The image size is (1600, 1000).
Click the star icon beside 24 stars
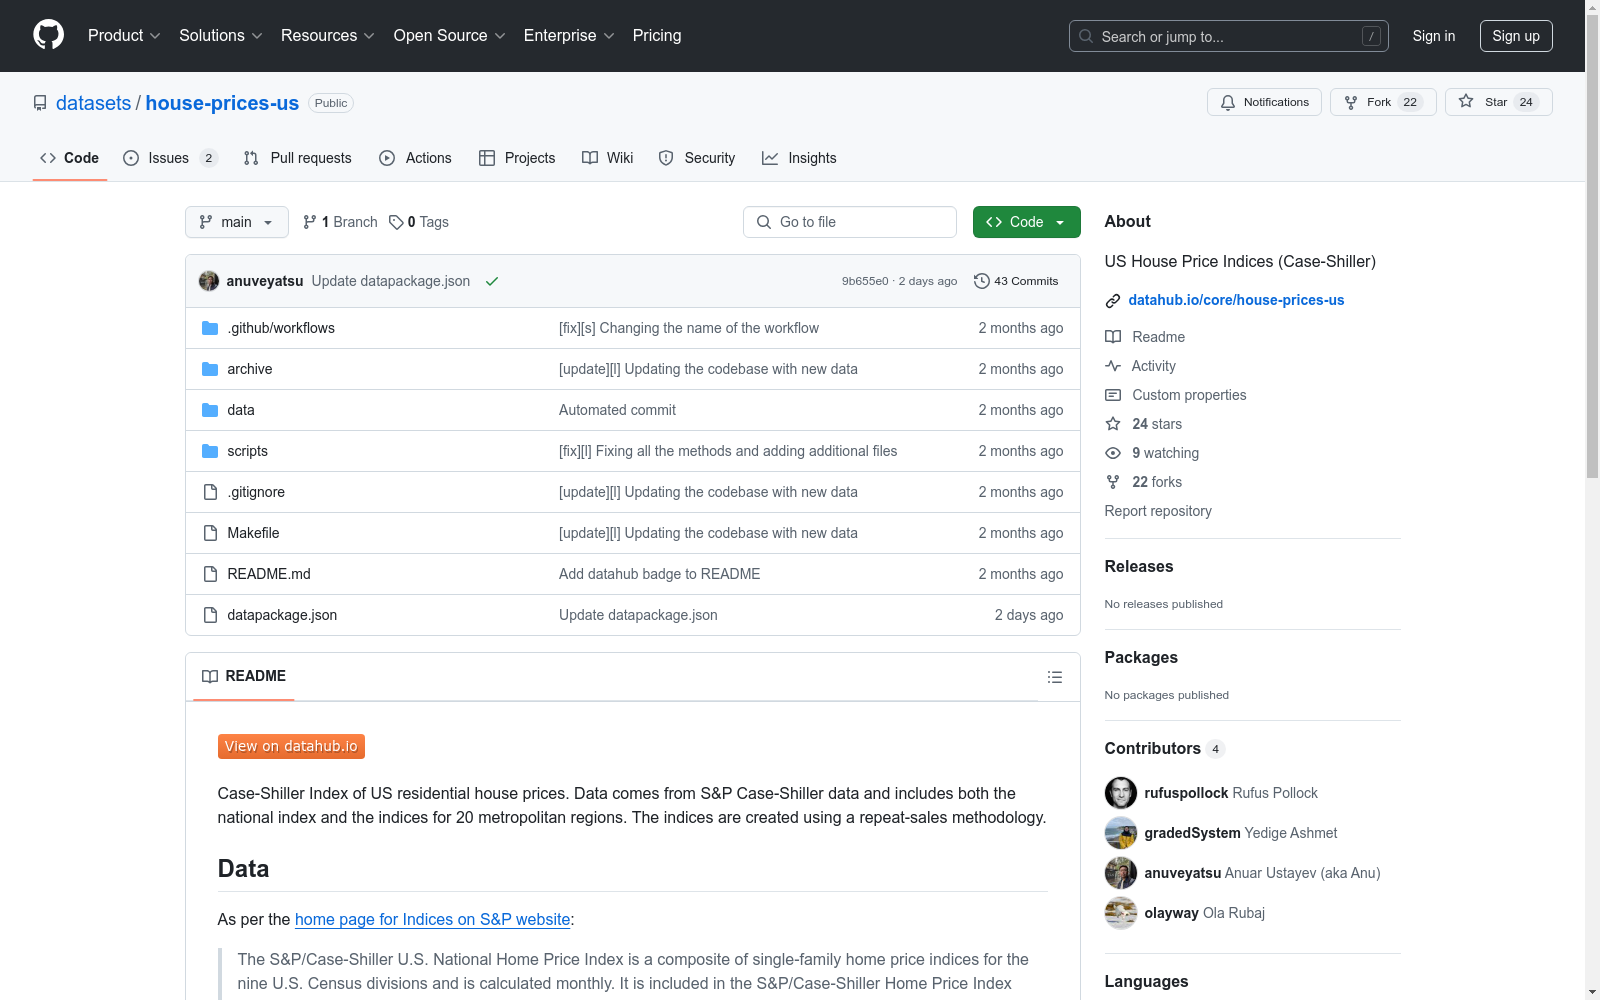(x=1113, y=424)
